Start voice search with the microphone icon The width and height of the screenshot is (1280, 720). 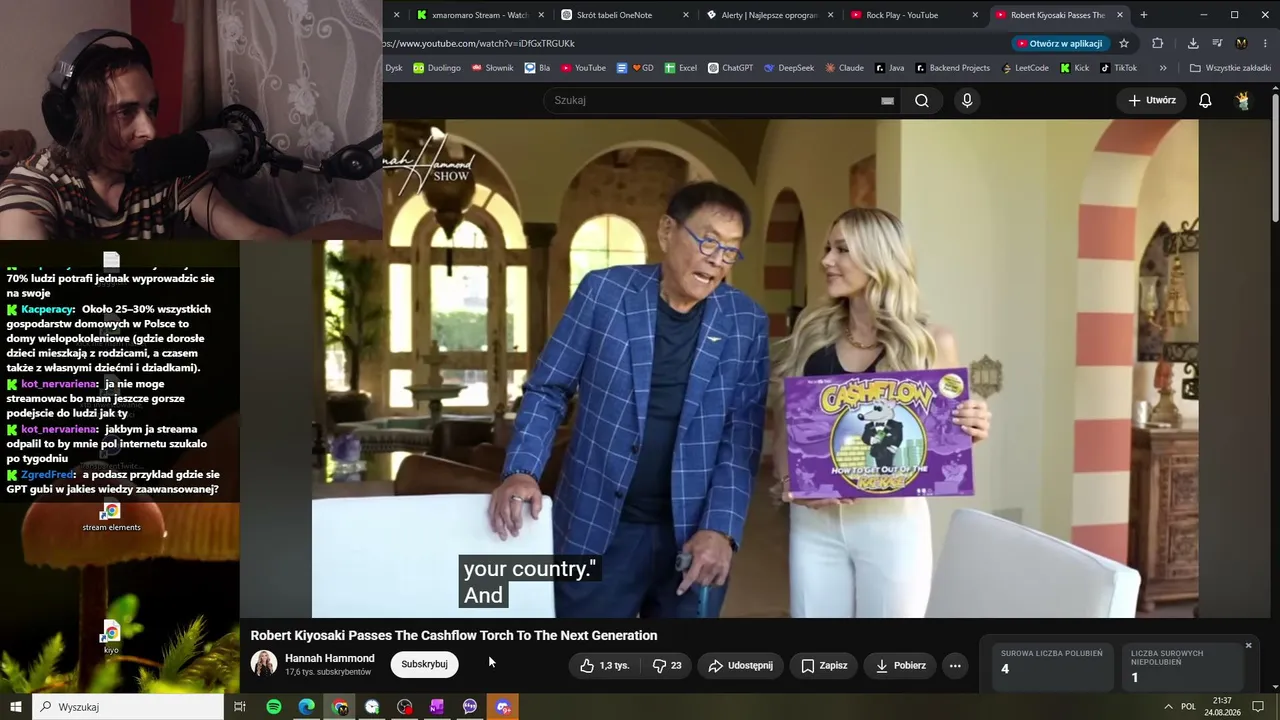[x=966, y=100]
